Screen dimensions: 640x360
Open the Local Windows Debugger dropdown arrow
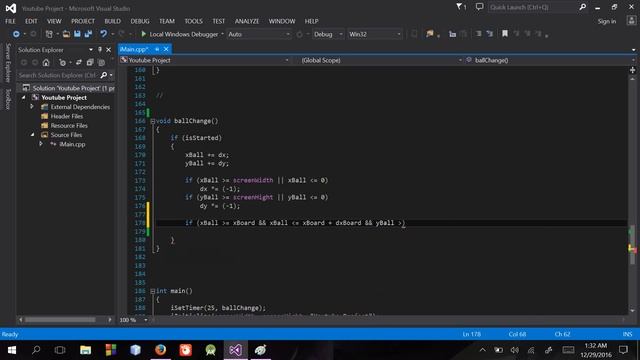(x=222, y=34)
